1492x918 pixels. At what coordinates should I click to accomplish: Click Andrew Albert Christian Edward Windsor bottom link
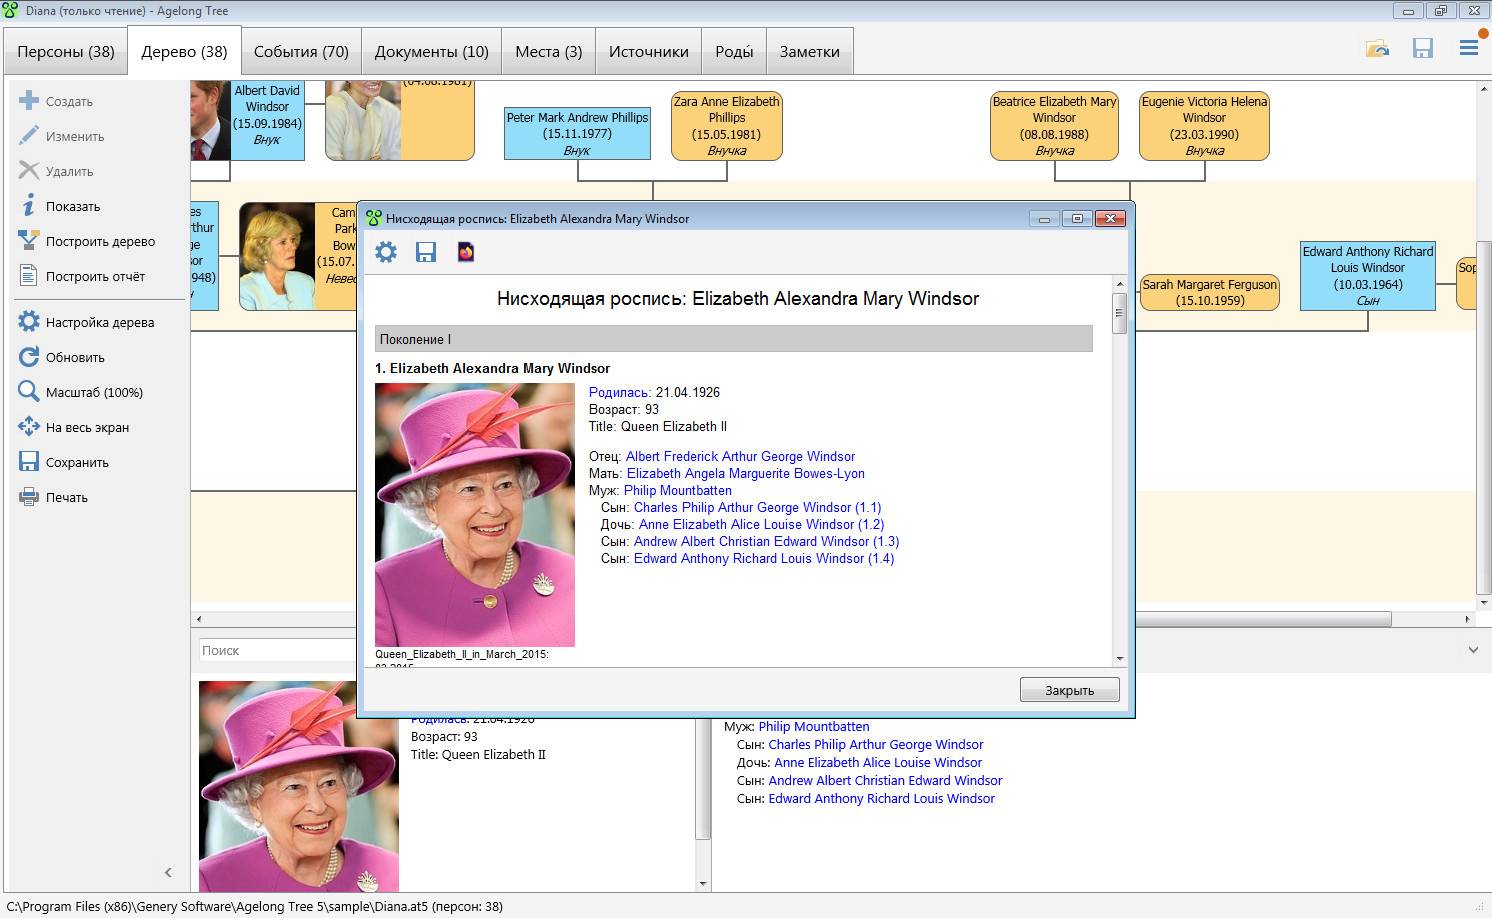tap(885, 780)
